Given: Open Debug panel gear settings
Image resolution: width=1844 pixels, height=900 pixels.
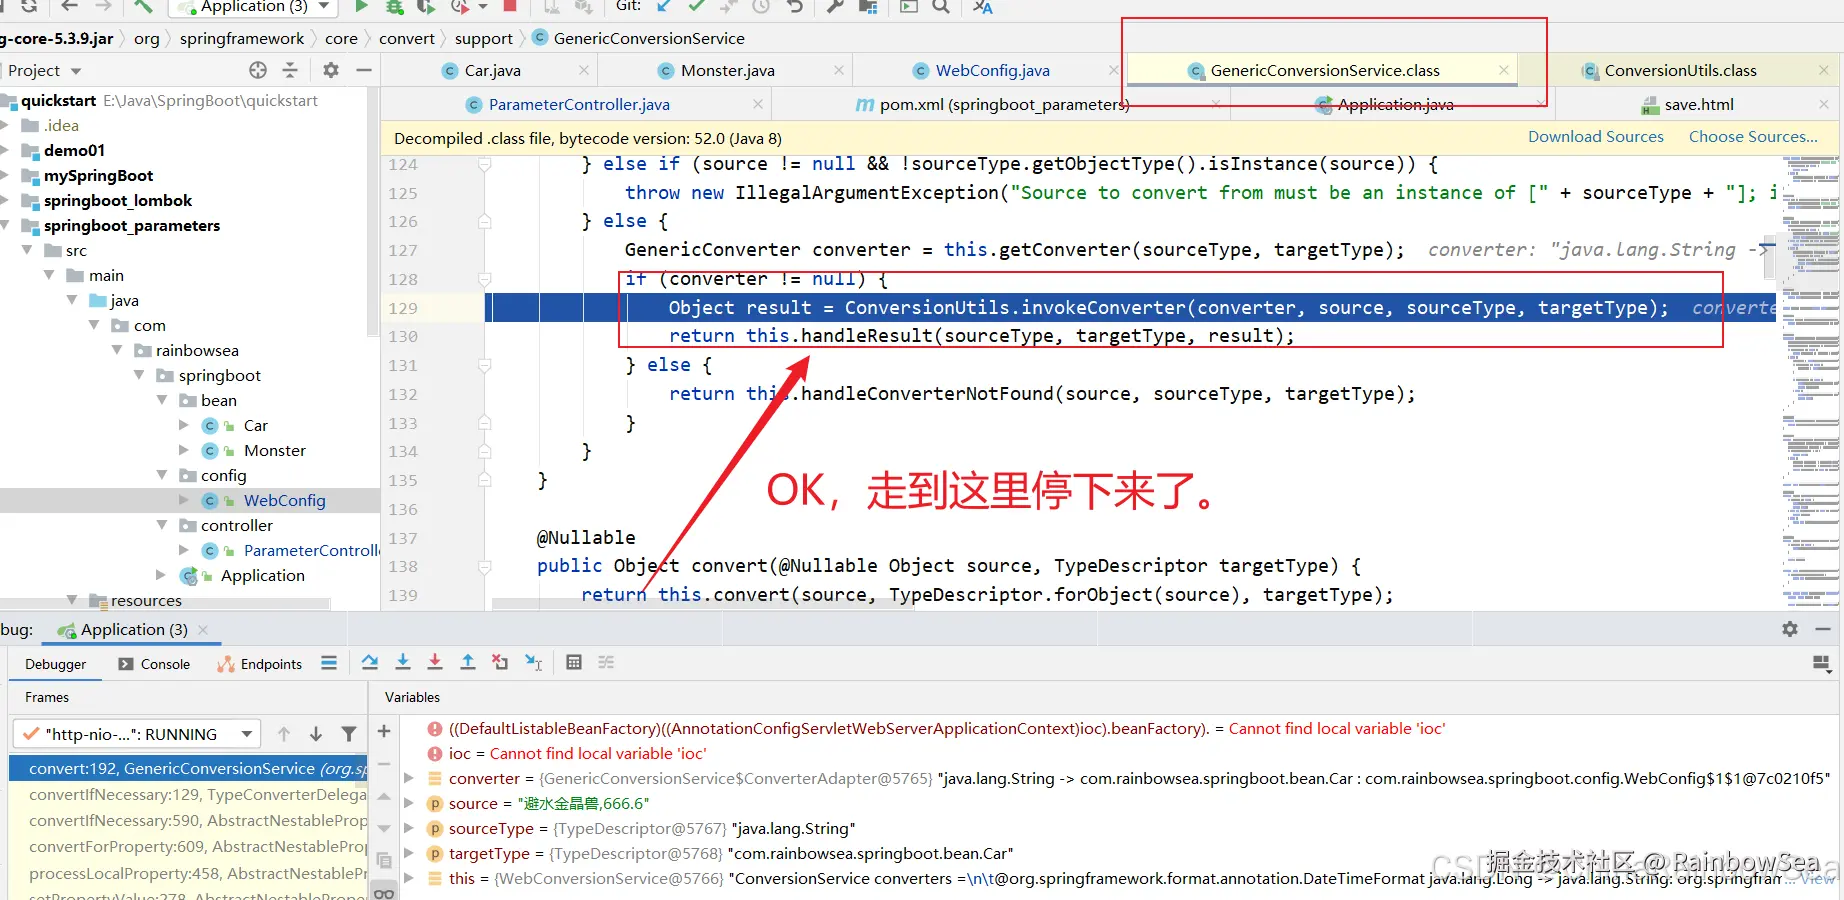Looking at the screenshot, I should pos(1790,629).
